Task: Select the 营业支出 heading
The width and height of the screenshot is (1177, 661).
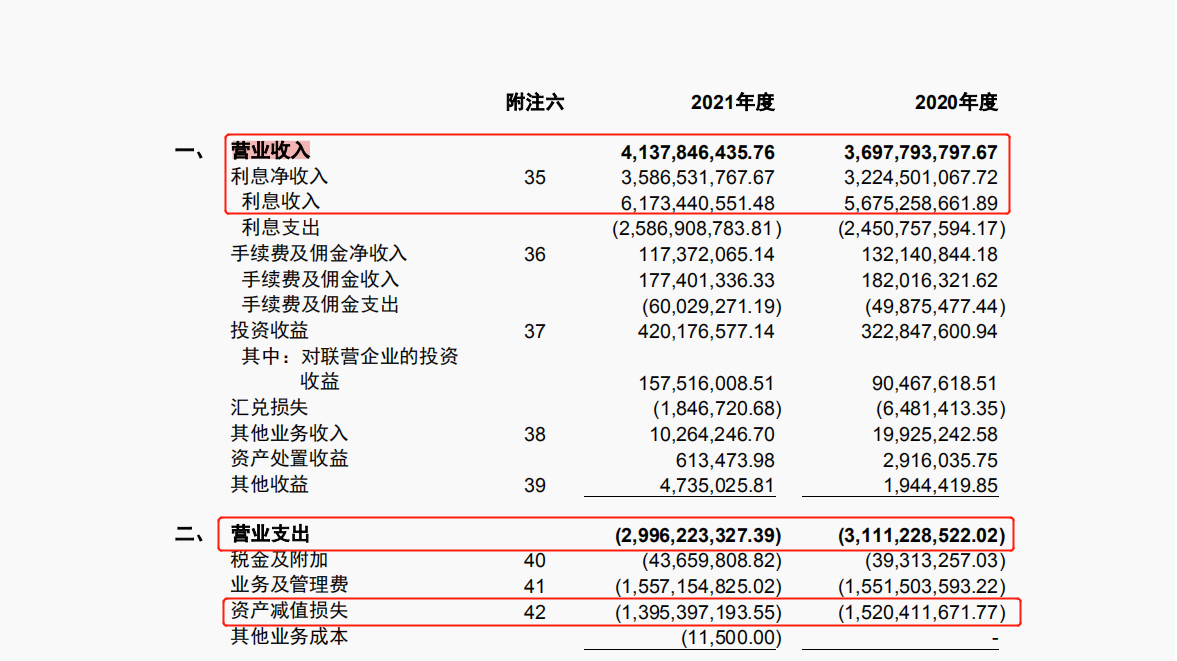Action: [x=270, y=534]
